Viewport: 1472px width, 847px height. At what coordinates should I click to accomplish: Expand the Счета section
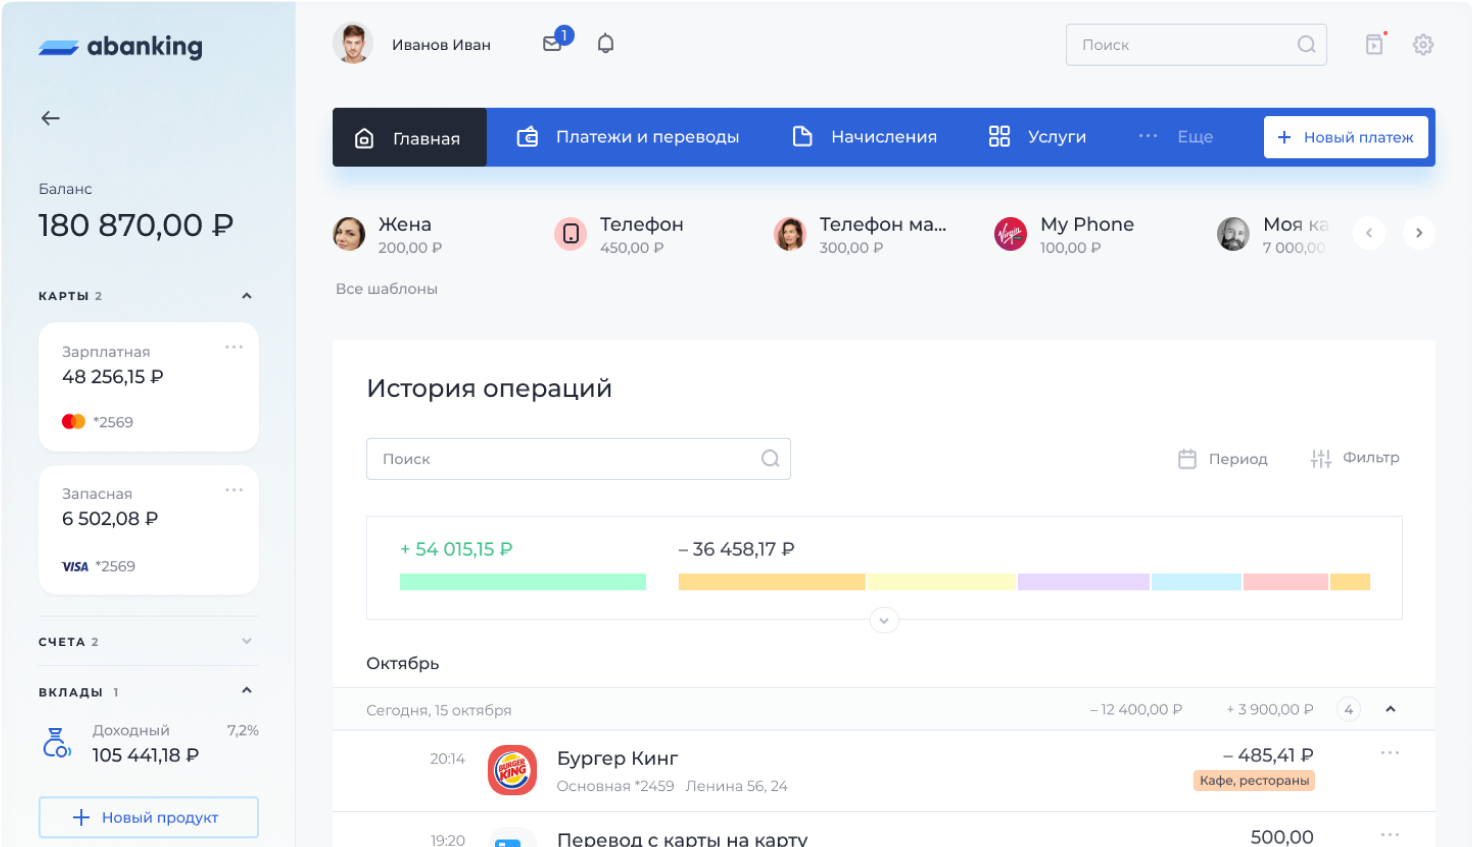point(246,641)
